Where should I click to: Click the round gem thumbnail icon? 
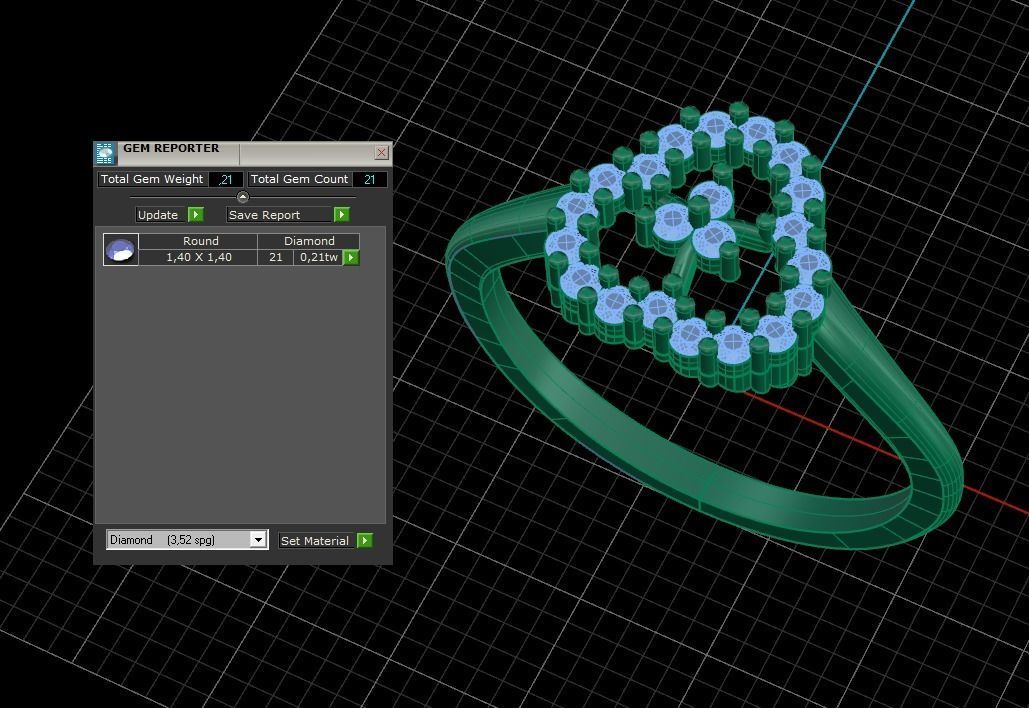click(121, 249)
